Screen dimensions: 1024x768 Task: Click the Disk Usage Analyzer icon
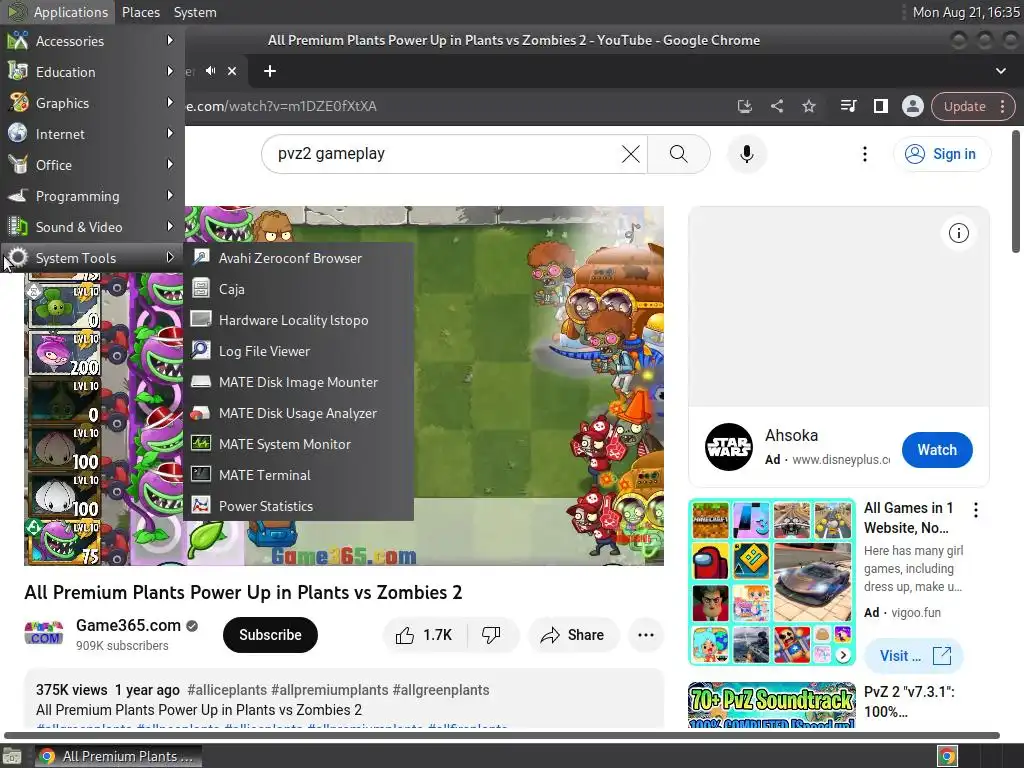click(200, 413)
